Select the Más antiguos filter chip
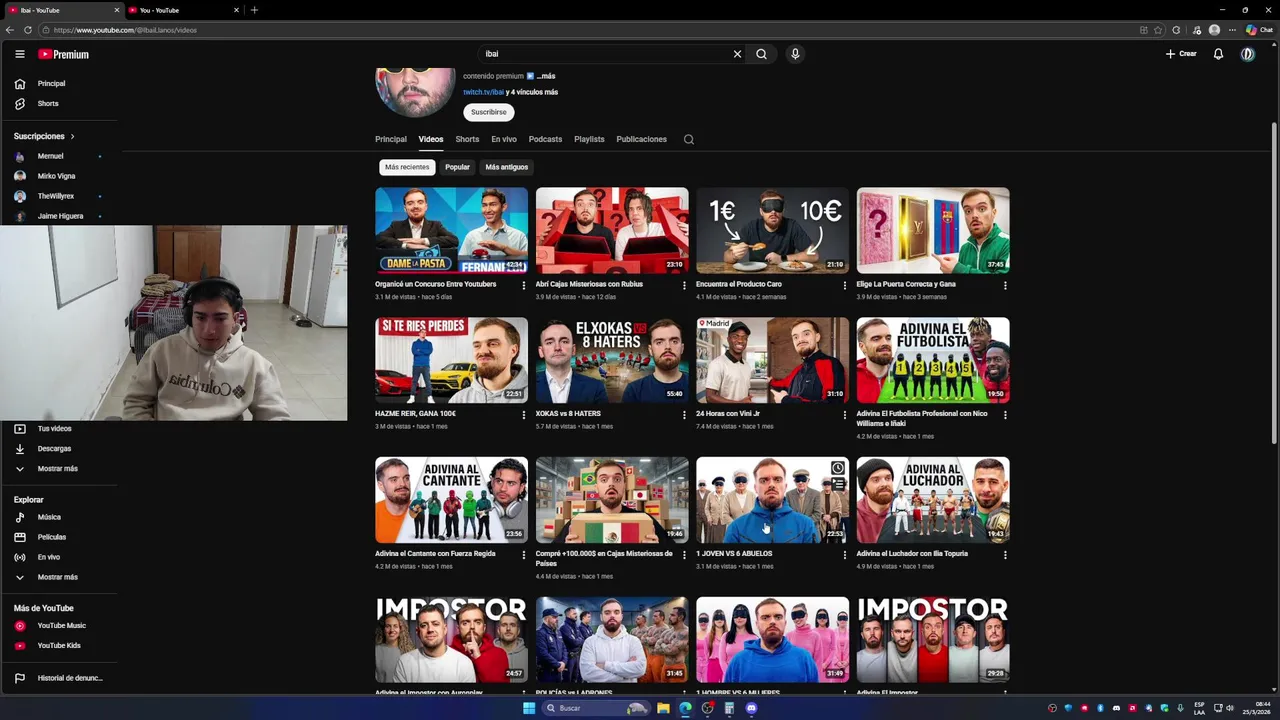Image resolution: width=1280 pixels, height=720 pixels. pyautogui.click(x=507, y=167)
